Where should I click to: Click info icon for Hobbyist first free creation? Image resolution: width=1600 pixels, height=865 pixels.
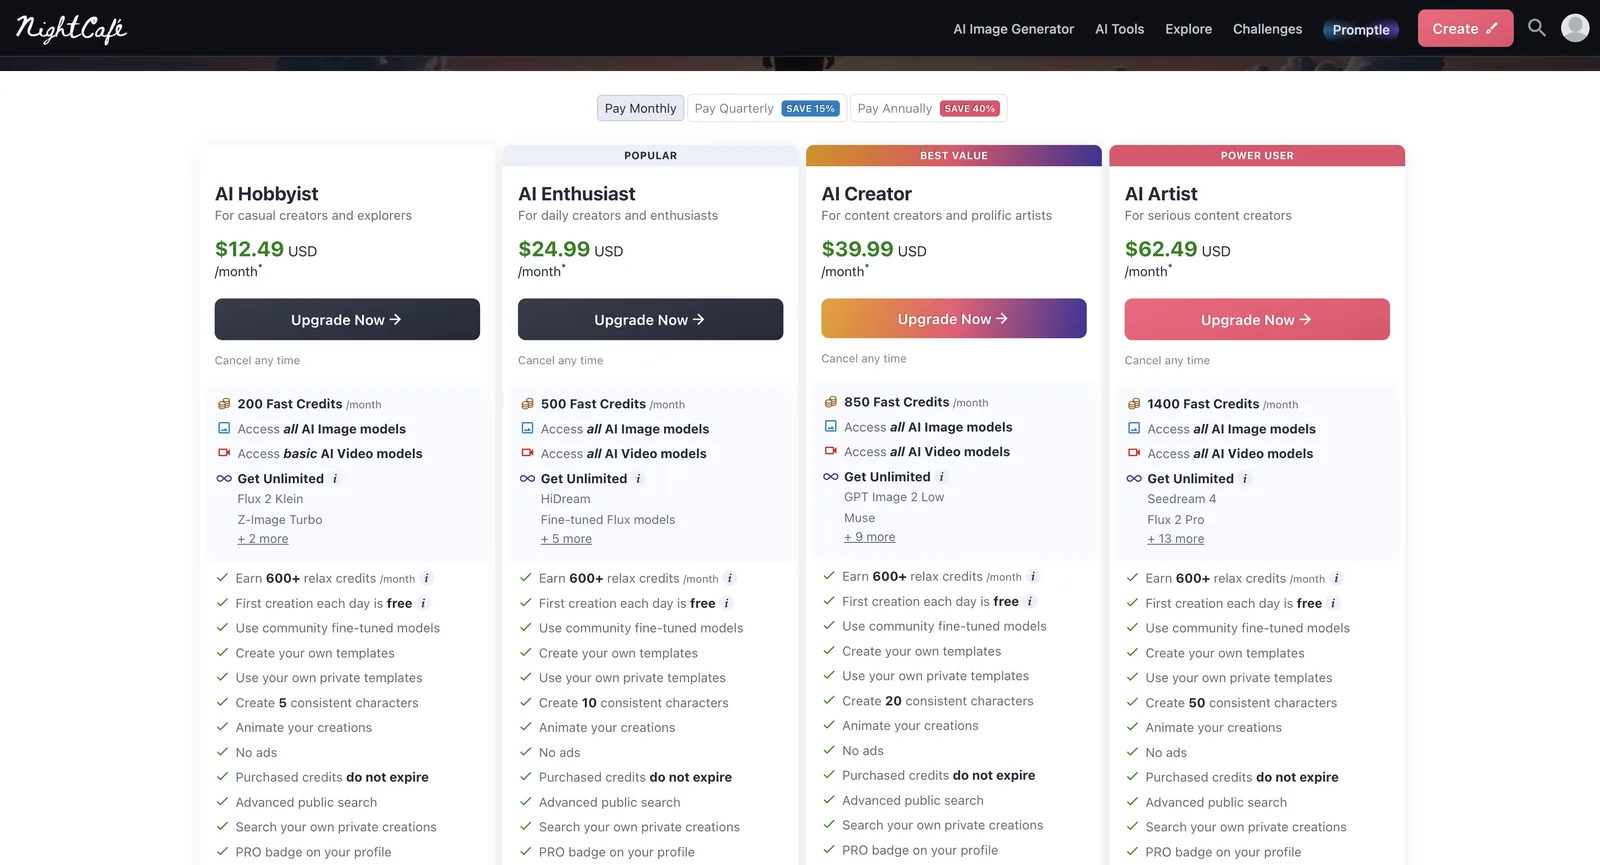tap(423, 603)
